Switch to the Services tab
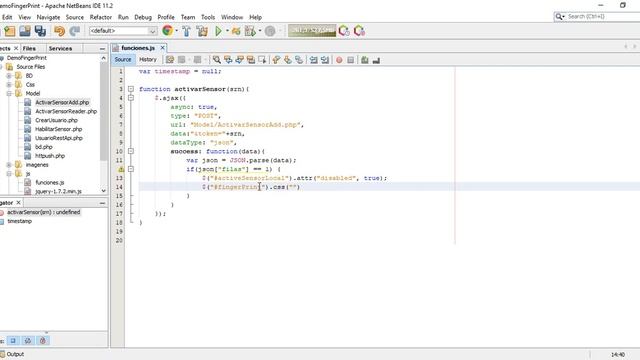 coord(60,48)
